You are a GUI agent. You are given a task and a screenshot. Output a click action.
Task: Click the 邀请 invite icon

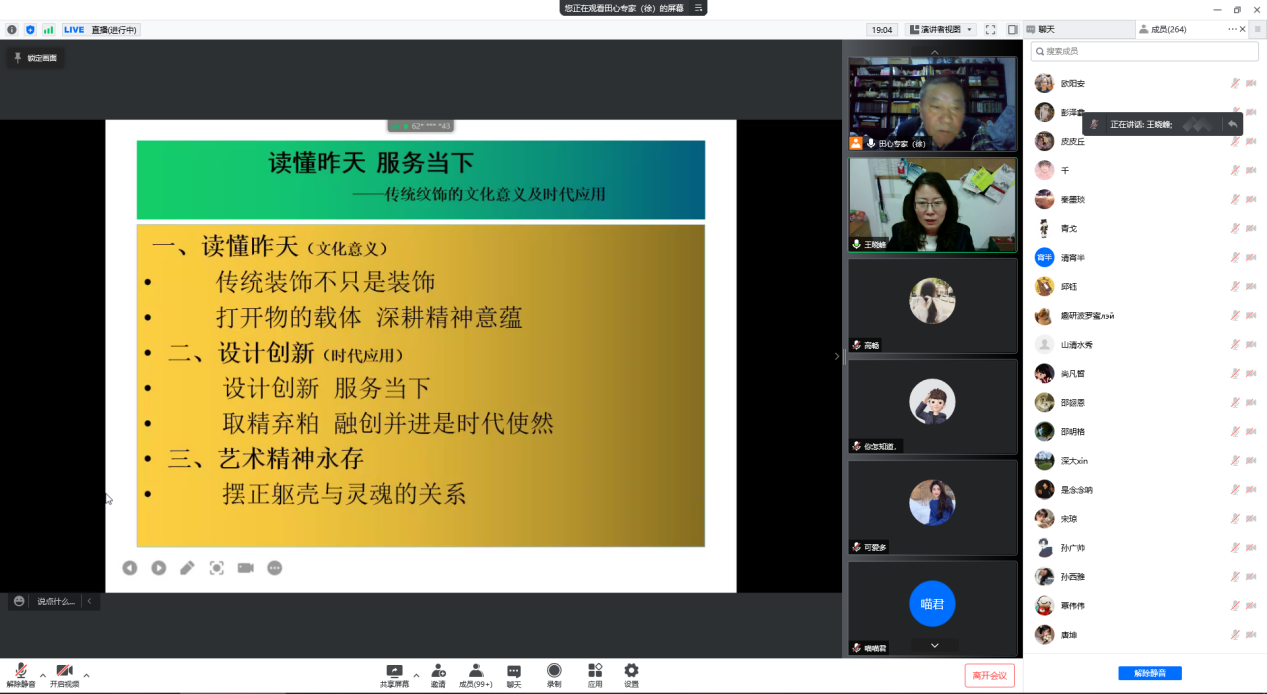tap(438, 671)
